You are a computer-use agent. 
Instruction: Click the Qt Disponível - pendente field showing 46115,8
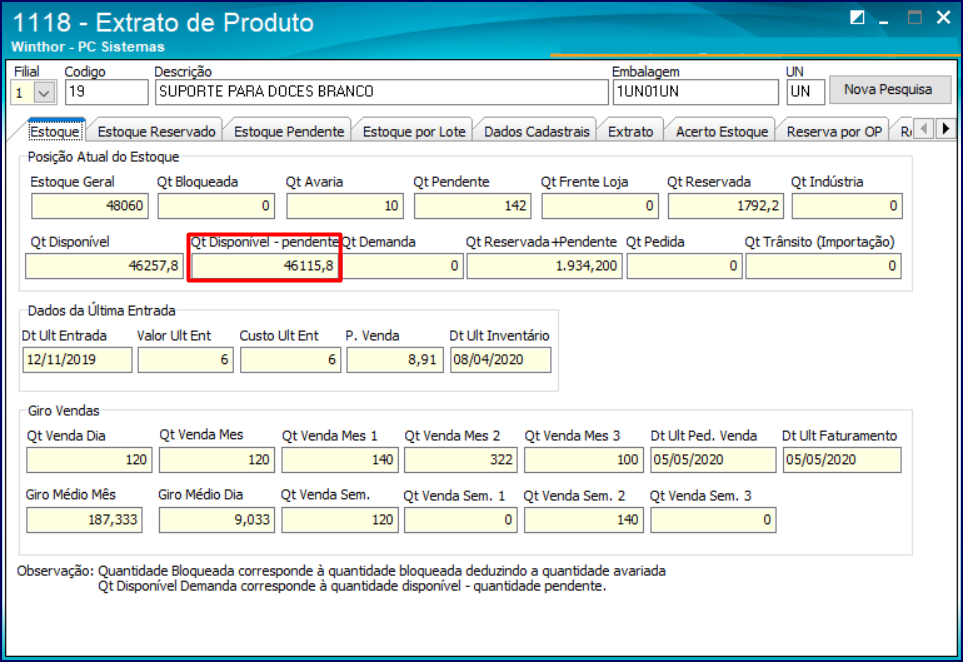click(265, 266)
